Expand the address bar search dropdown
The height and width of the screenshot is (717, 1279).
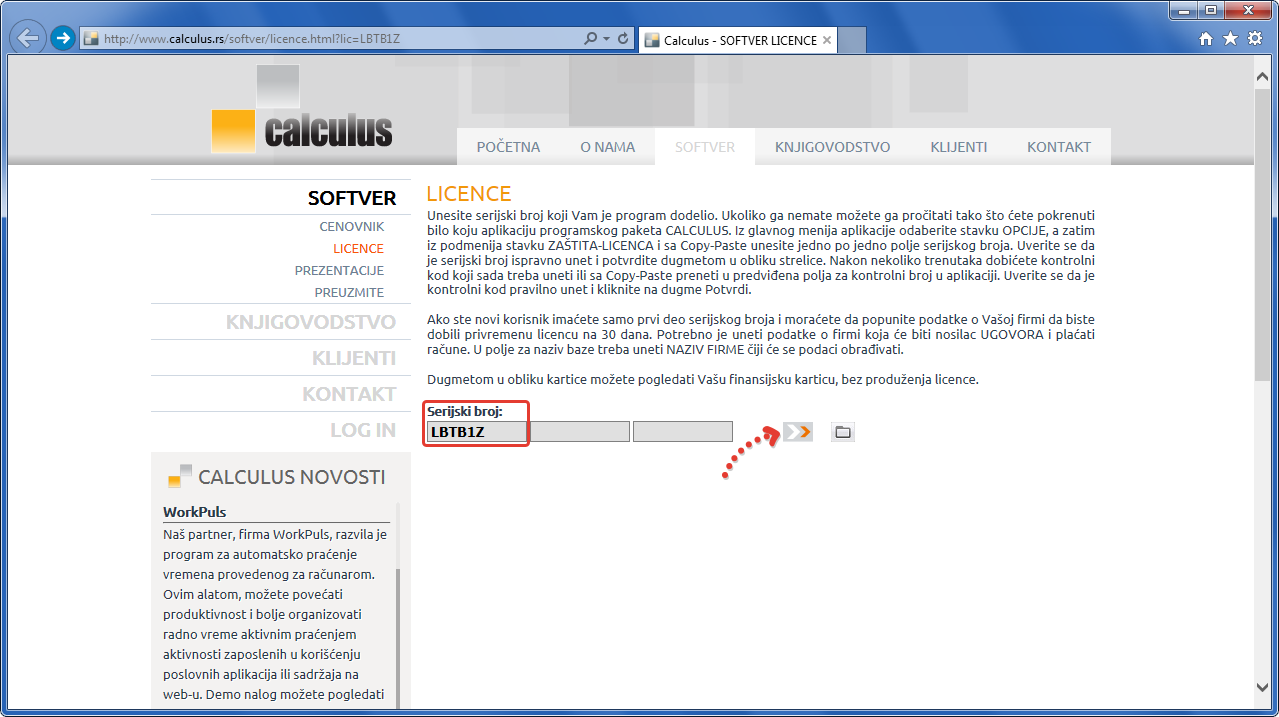tap(606, 39)
